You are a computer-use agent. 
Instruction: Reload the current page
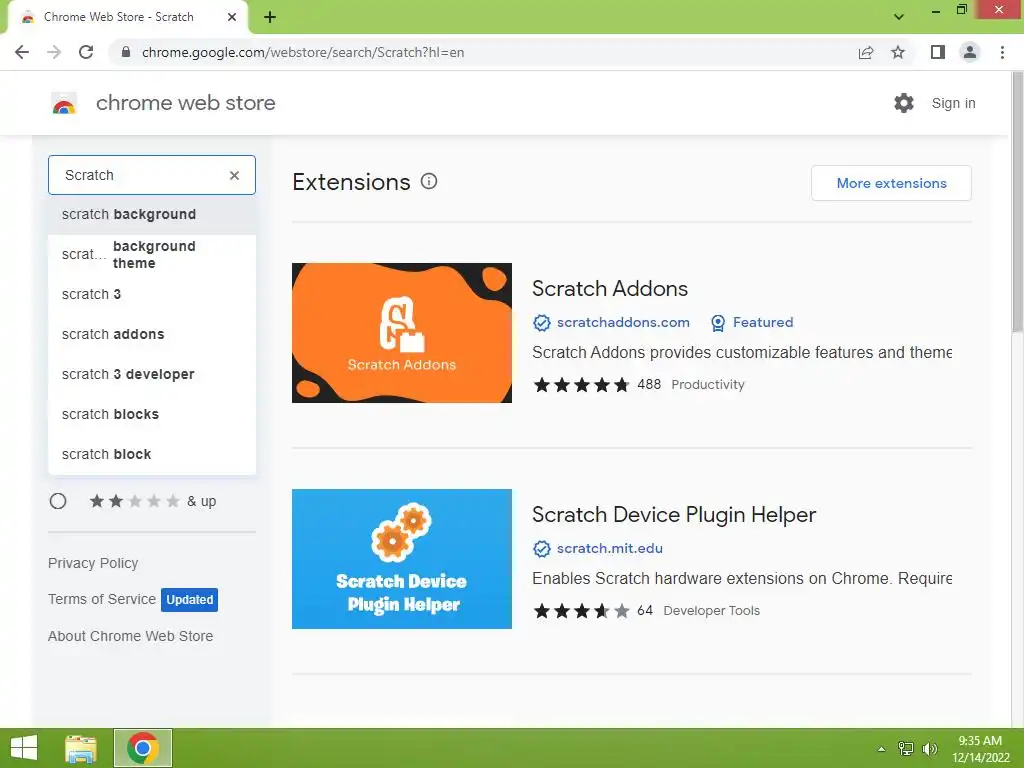point(86,52)
